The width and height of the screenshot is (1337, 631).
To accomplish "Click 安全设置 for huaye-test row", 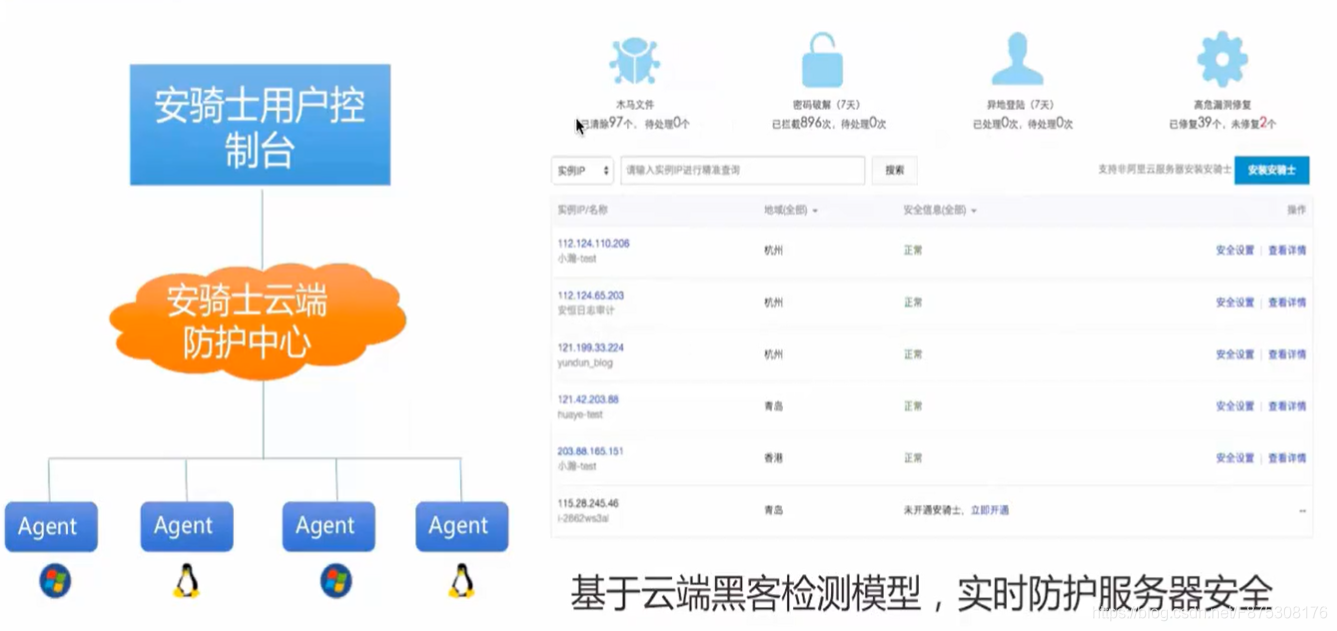I will click(1235, 407).
